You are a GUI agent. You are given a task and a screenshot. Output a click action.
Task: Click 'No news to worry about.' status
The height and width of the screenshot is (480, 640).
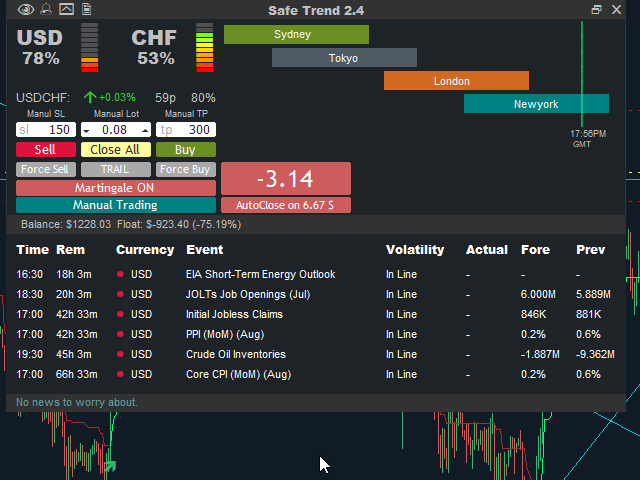[77, 402]
